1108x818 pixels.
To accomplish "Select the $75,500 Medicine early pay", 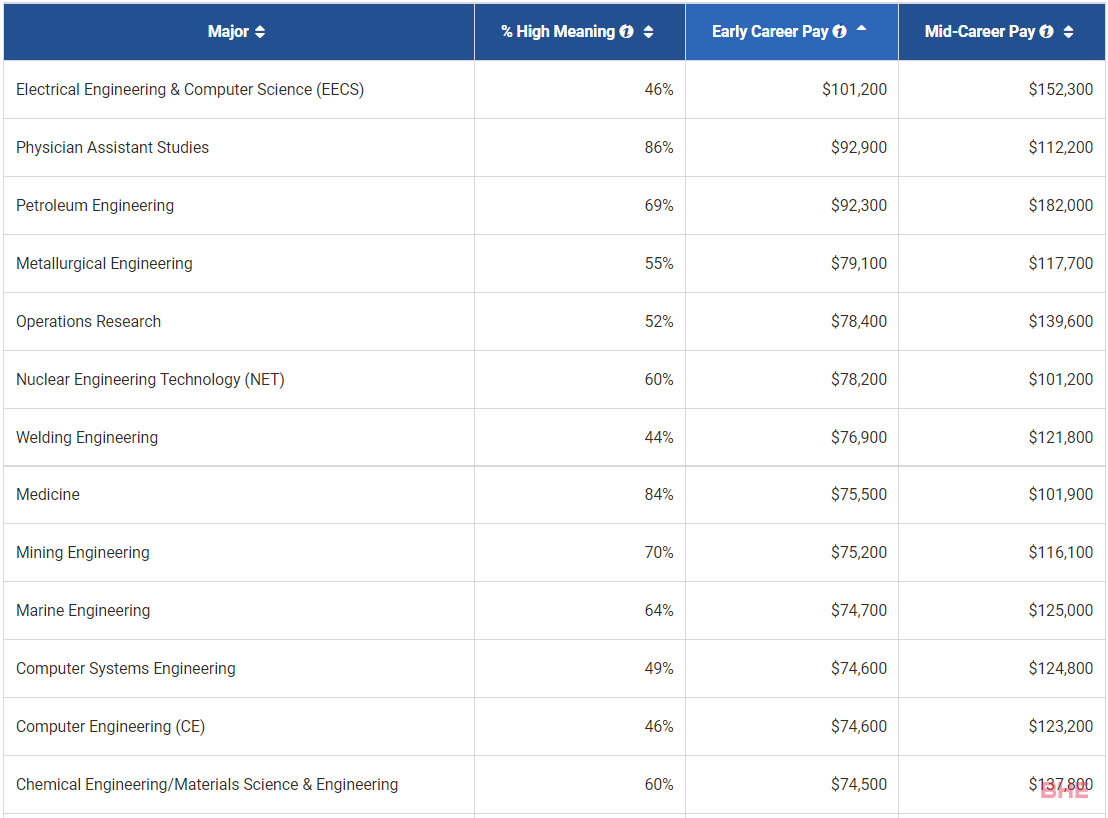I will [859, 494].
